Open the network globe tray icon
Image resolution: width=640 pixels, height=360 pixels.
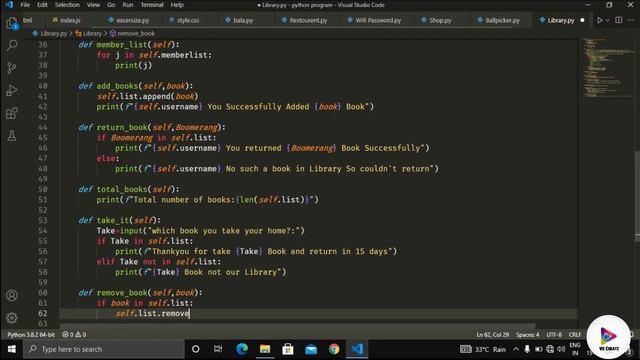[550, 349]
